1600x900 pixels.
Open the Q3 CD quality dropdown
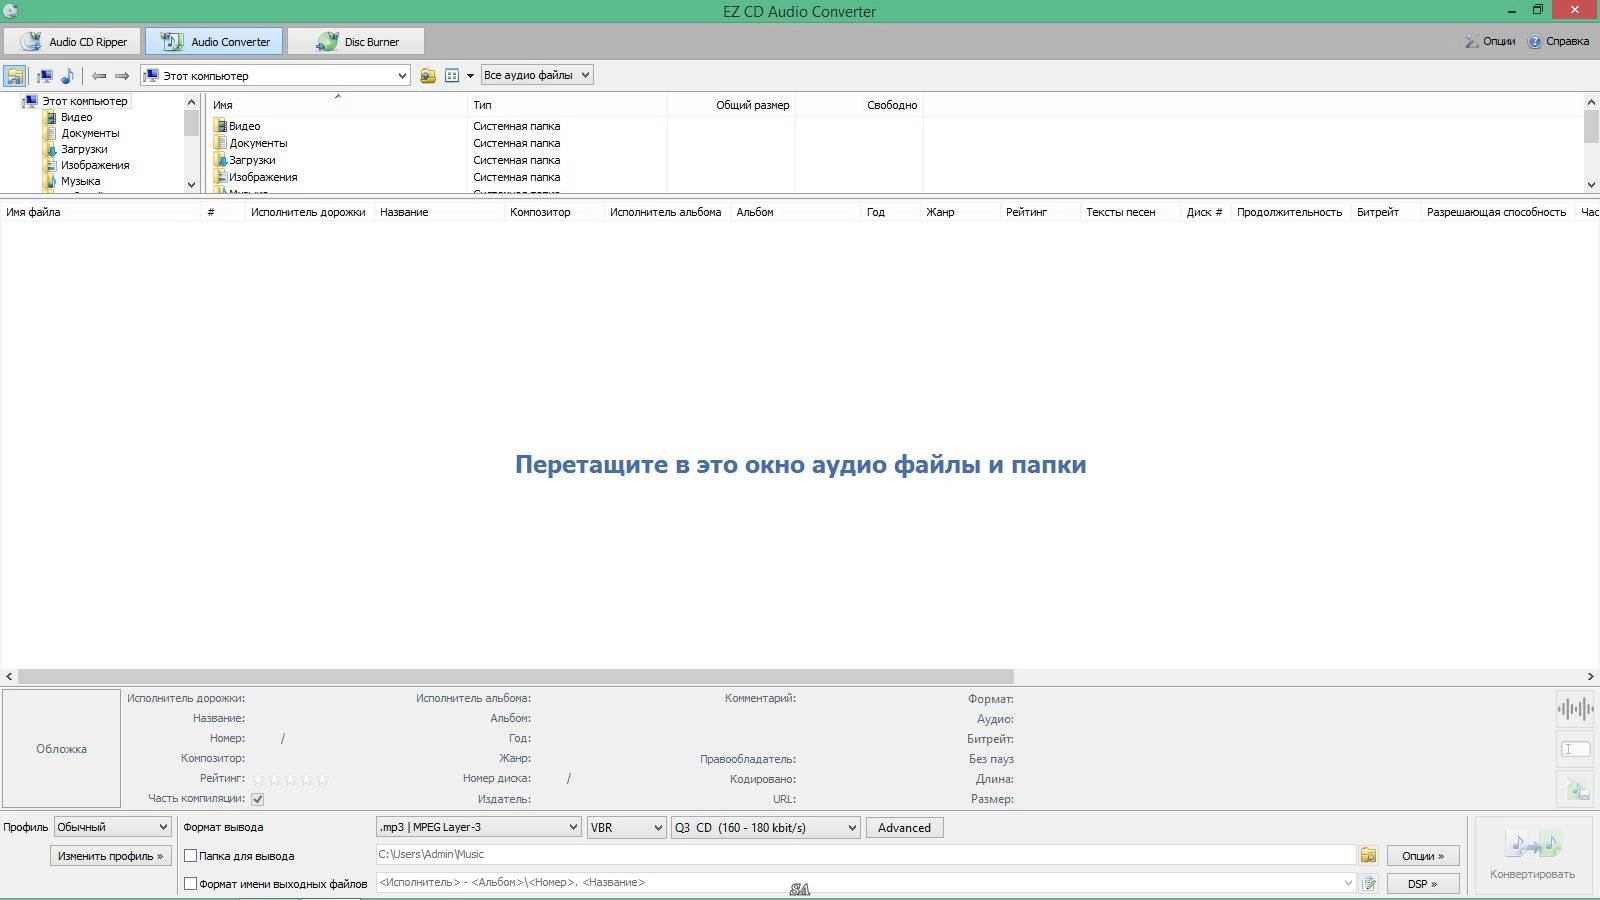[766, 827]
